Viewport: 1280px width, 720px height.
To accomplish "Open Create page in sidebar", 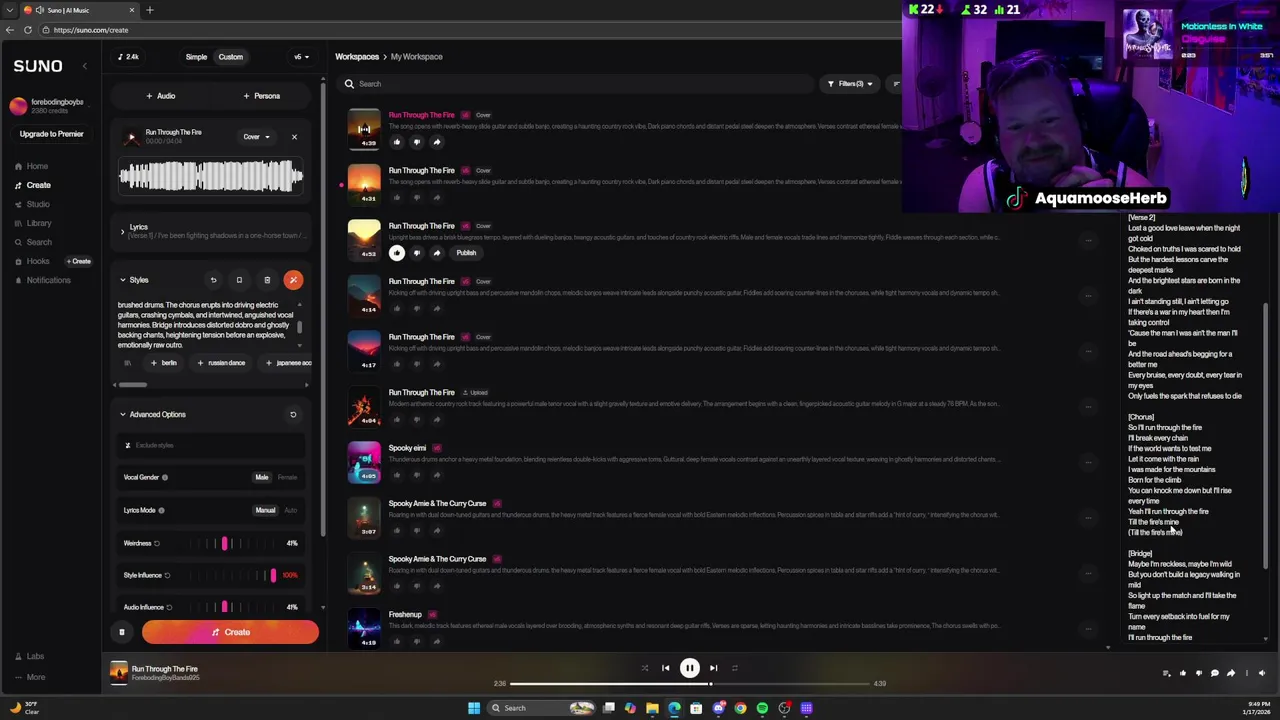I will tap(32, 185).
